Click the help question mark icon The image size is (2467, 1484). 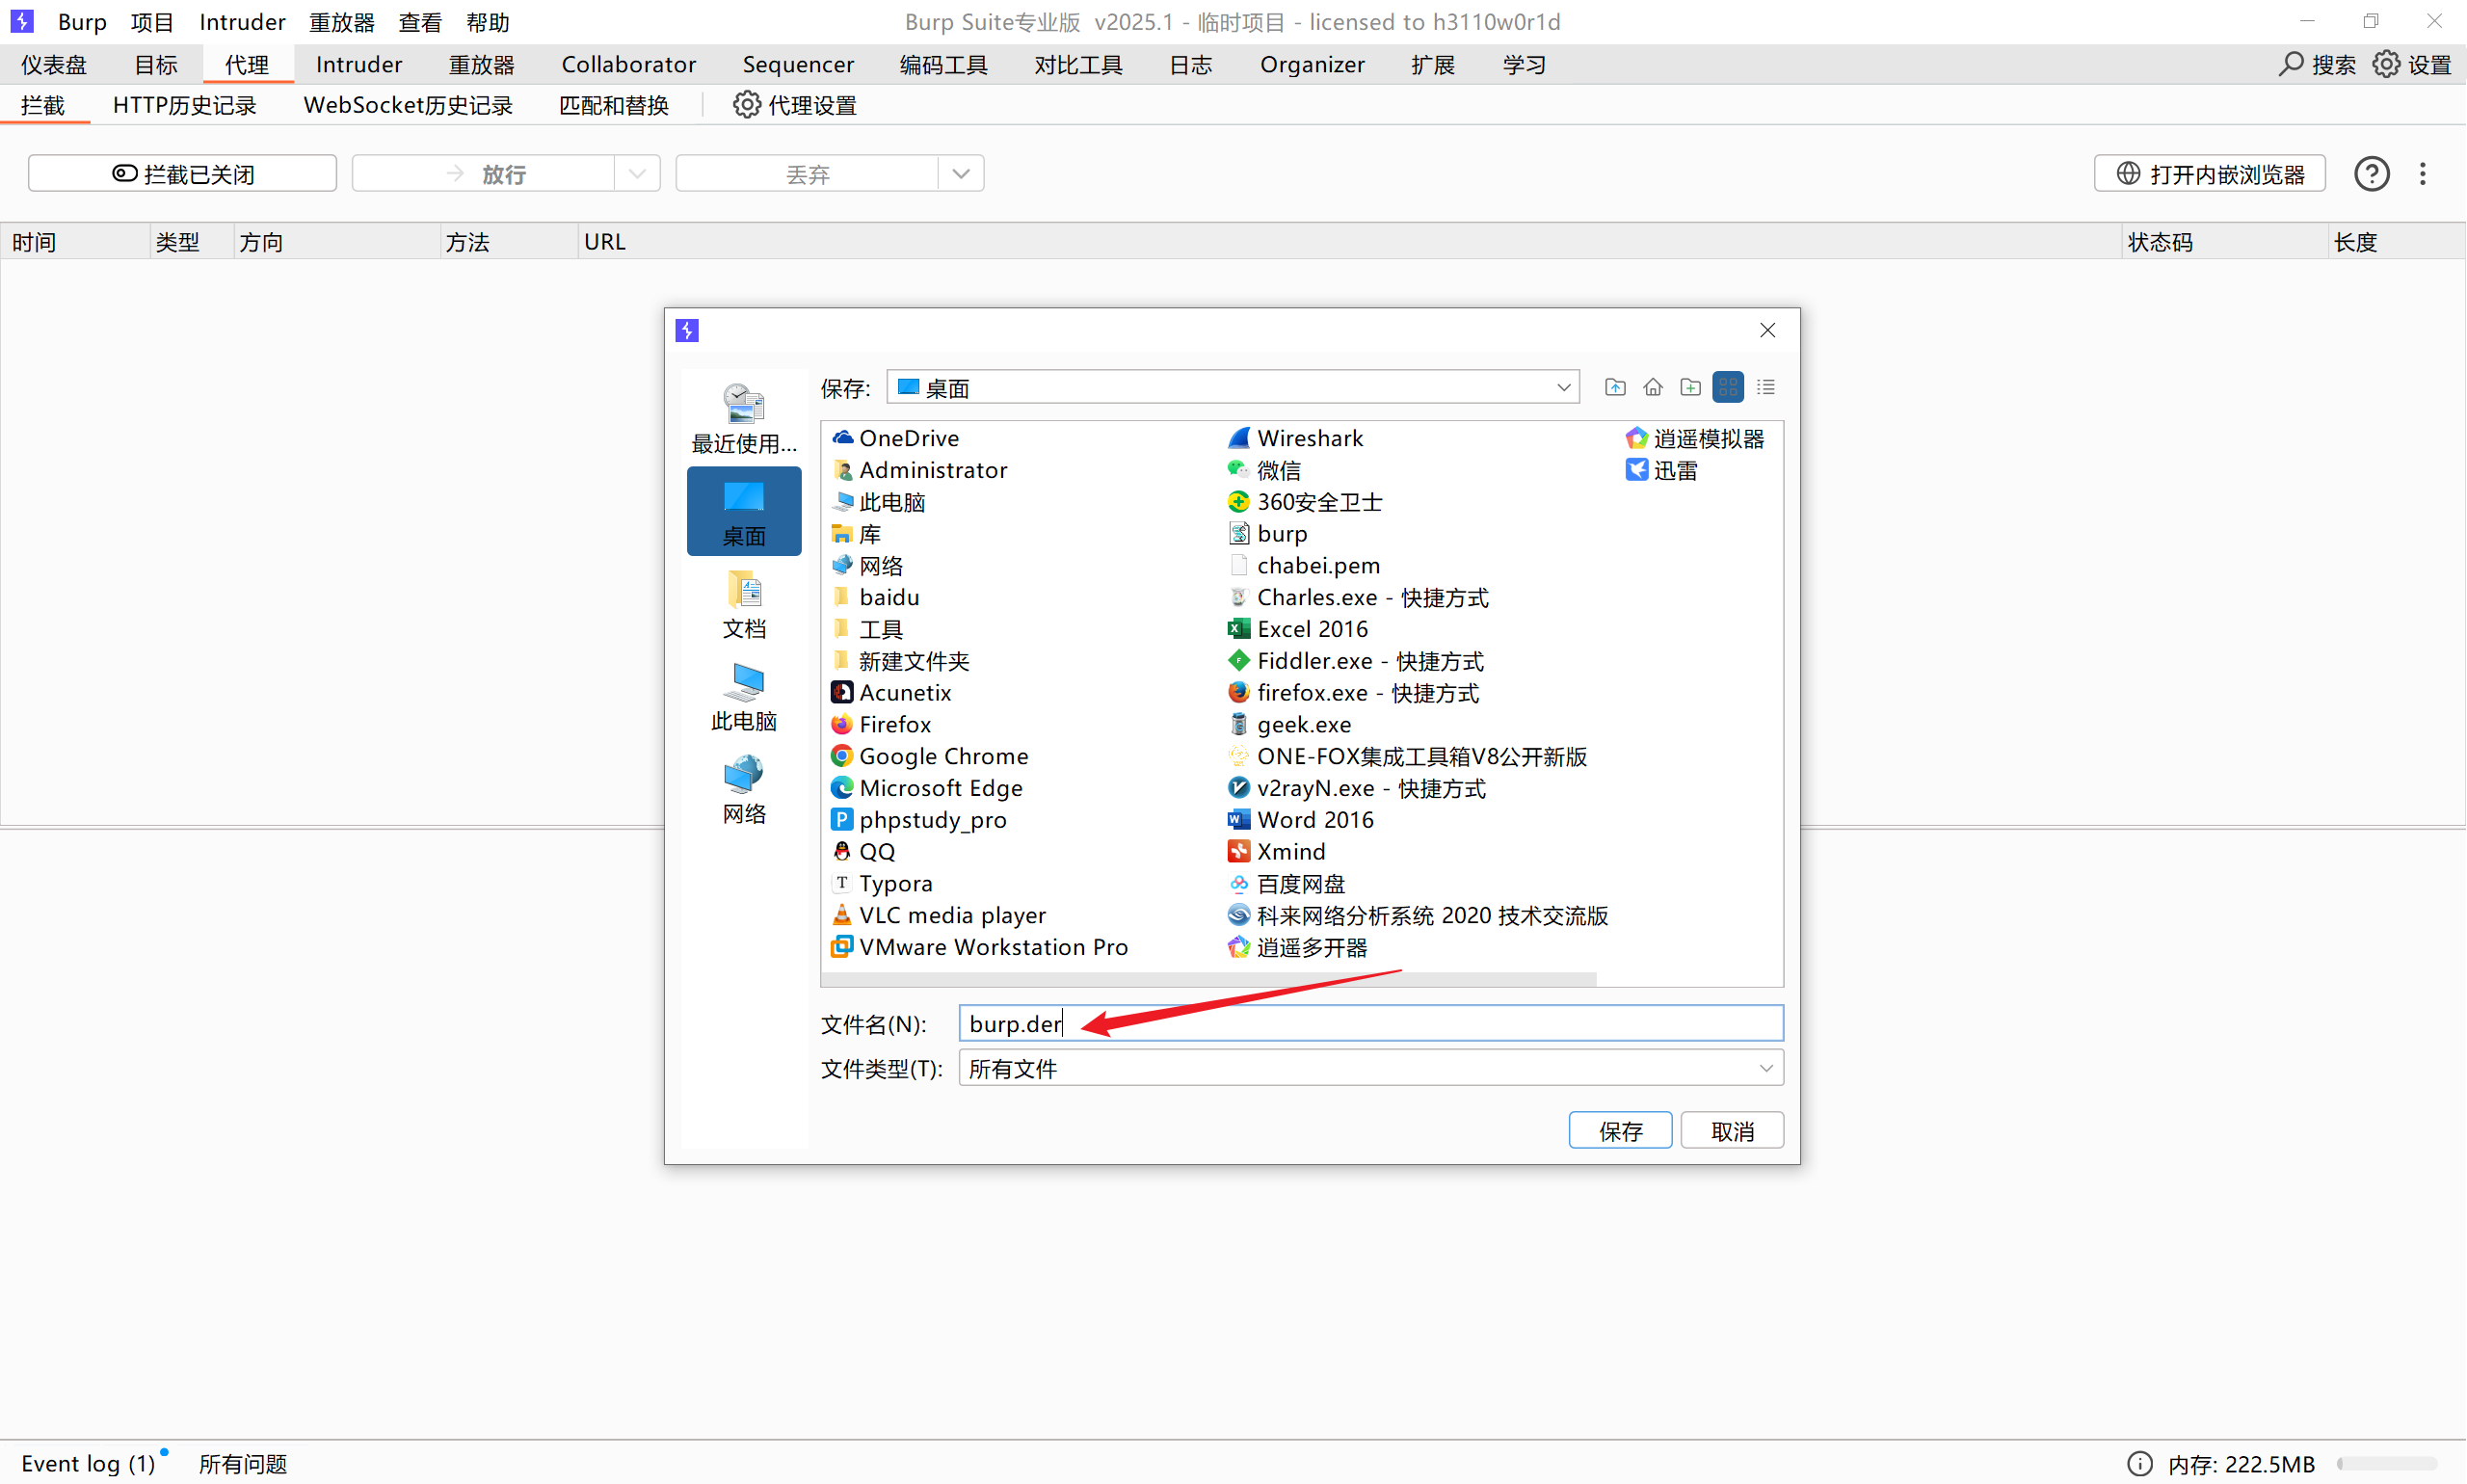2372,173
